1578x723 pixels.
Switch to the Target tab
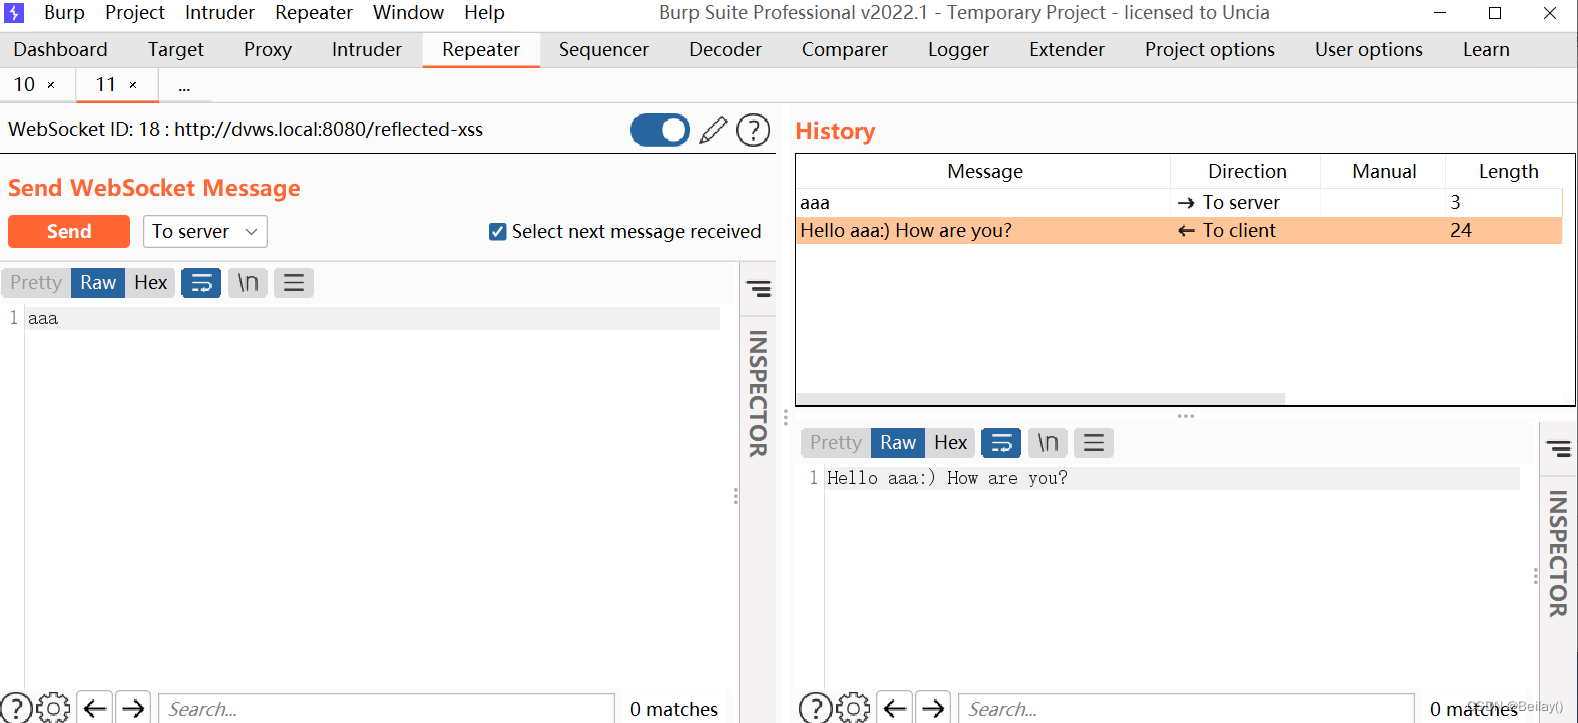point(176,50)
